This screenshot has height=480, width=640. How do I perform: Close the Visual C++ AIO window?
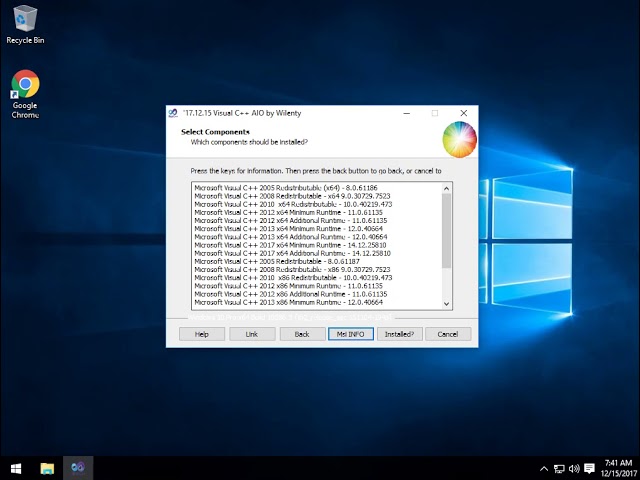coord(464,113)
